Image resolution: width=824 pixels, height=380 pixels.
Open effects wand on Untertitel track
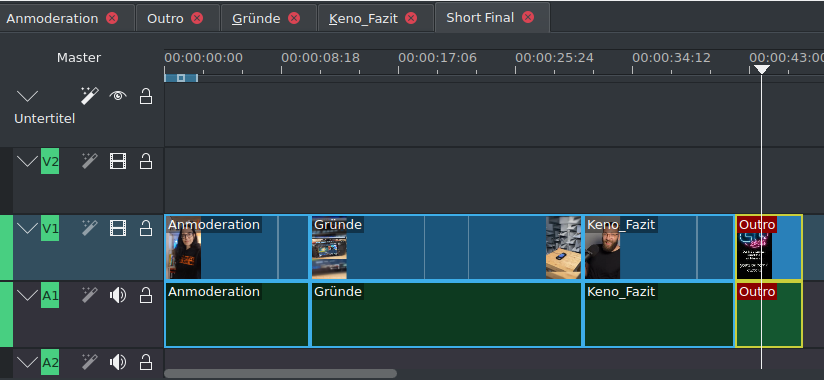tap(89, 96)
